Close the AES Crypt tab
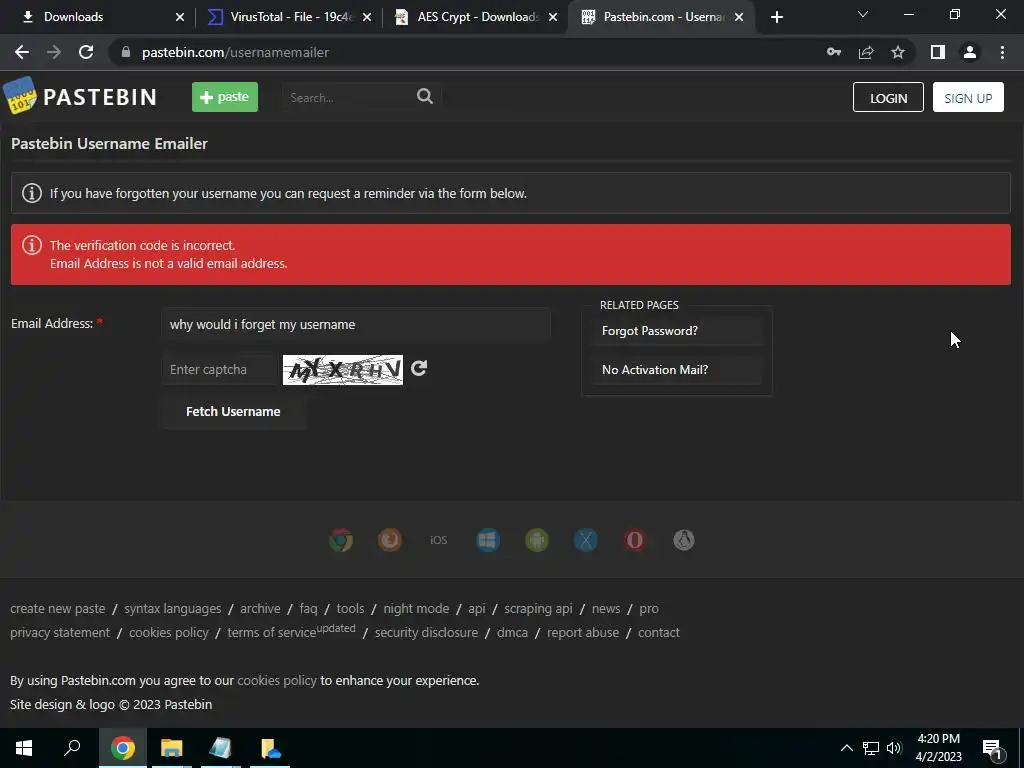This screenshot has height=768, width=1024. 553,17
